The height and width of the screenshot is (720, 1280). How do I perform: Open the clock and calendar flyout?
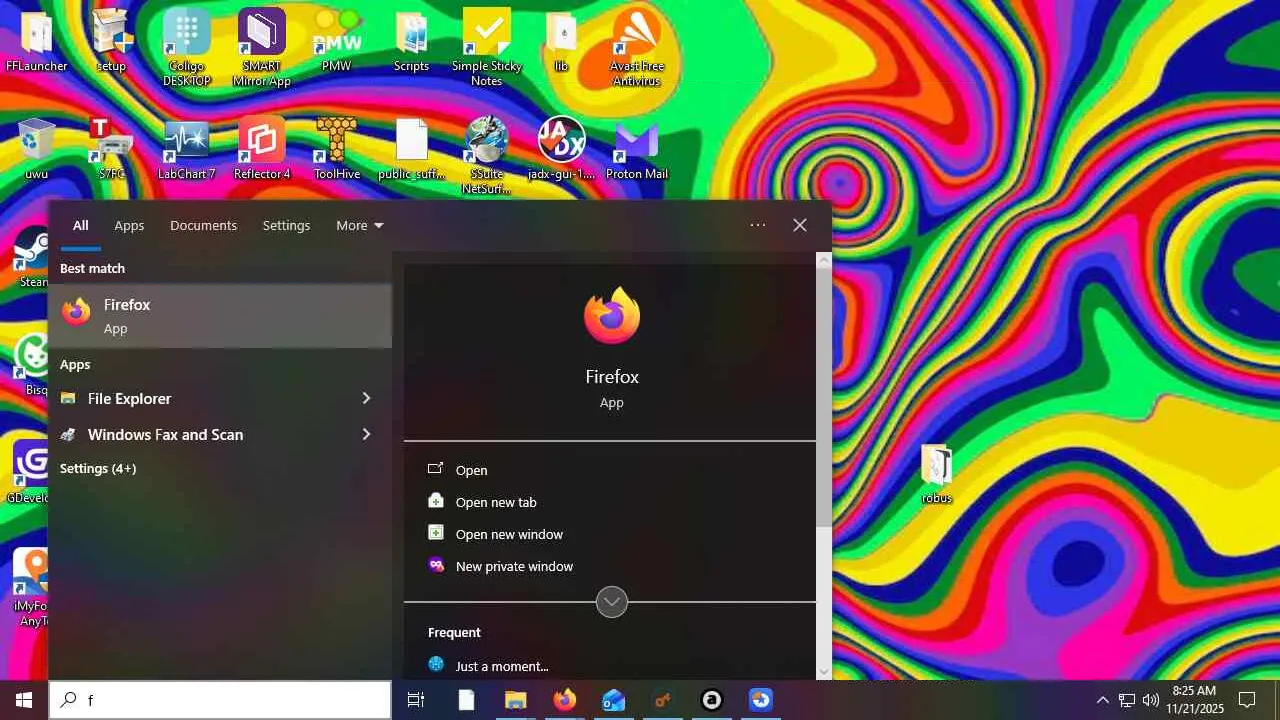click(1194, 700)
